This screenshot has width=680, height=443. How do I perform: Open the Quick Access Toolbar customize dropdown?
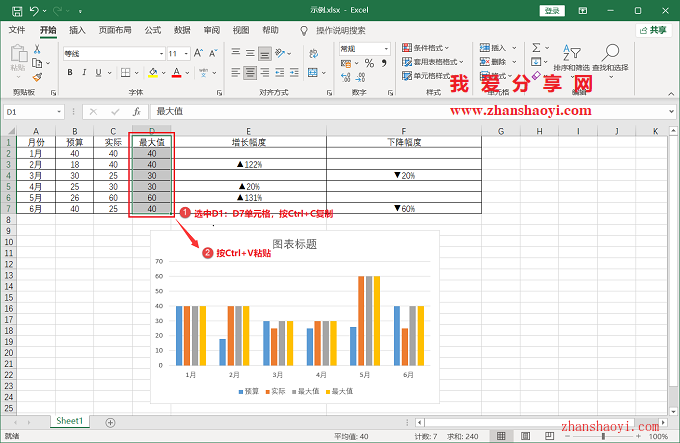click(x=80, y=11)
